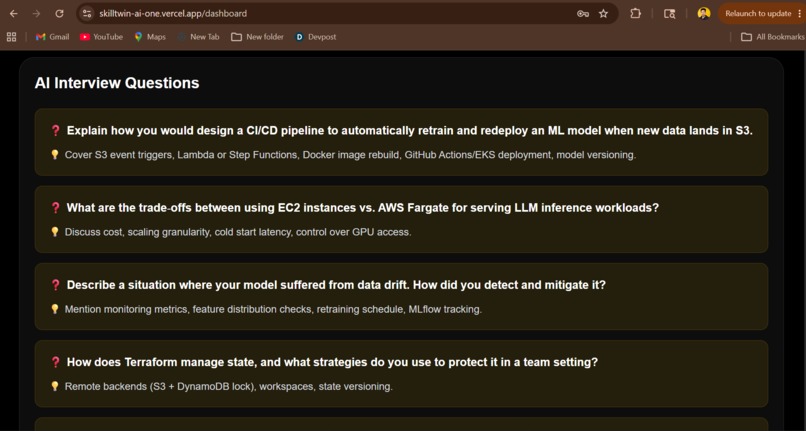Open the profile avatar menu
This screenshot has height=431, width=806.
704,13
